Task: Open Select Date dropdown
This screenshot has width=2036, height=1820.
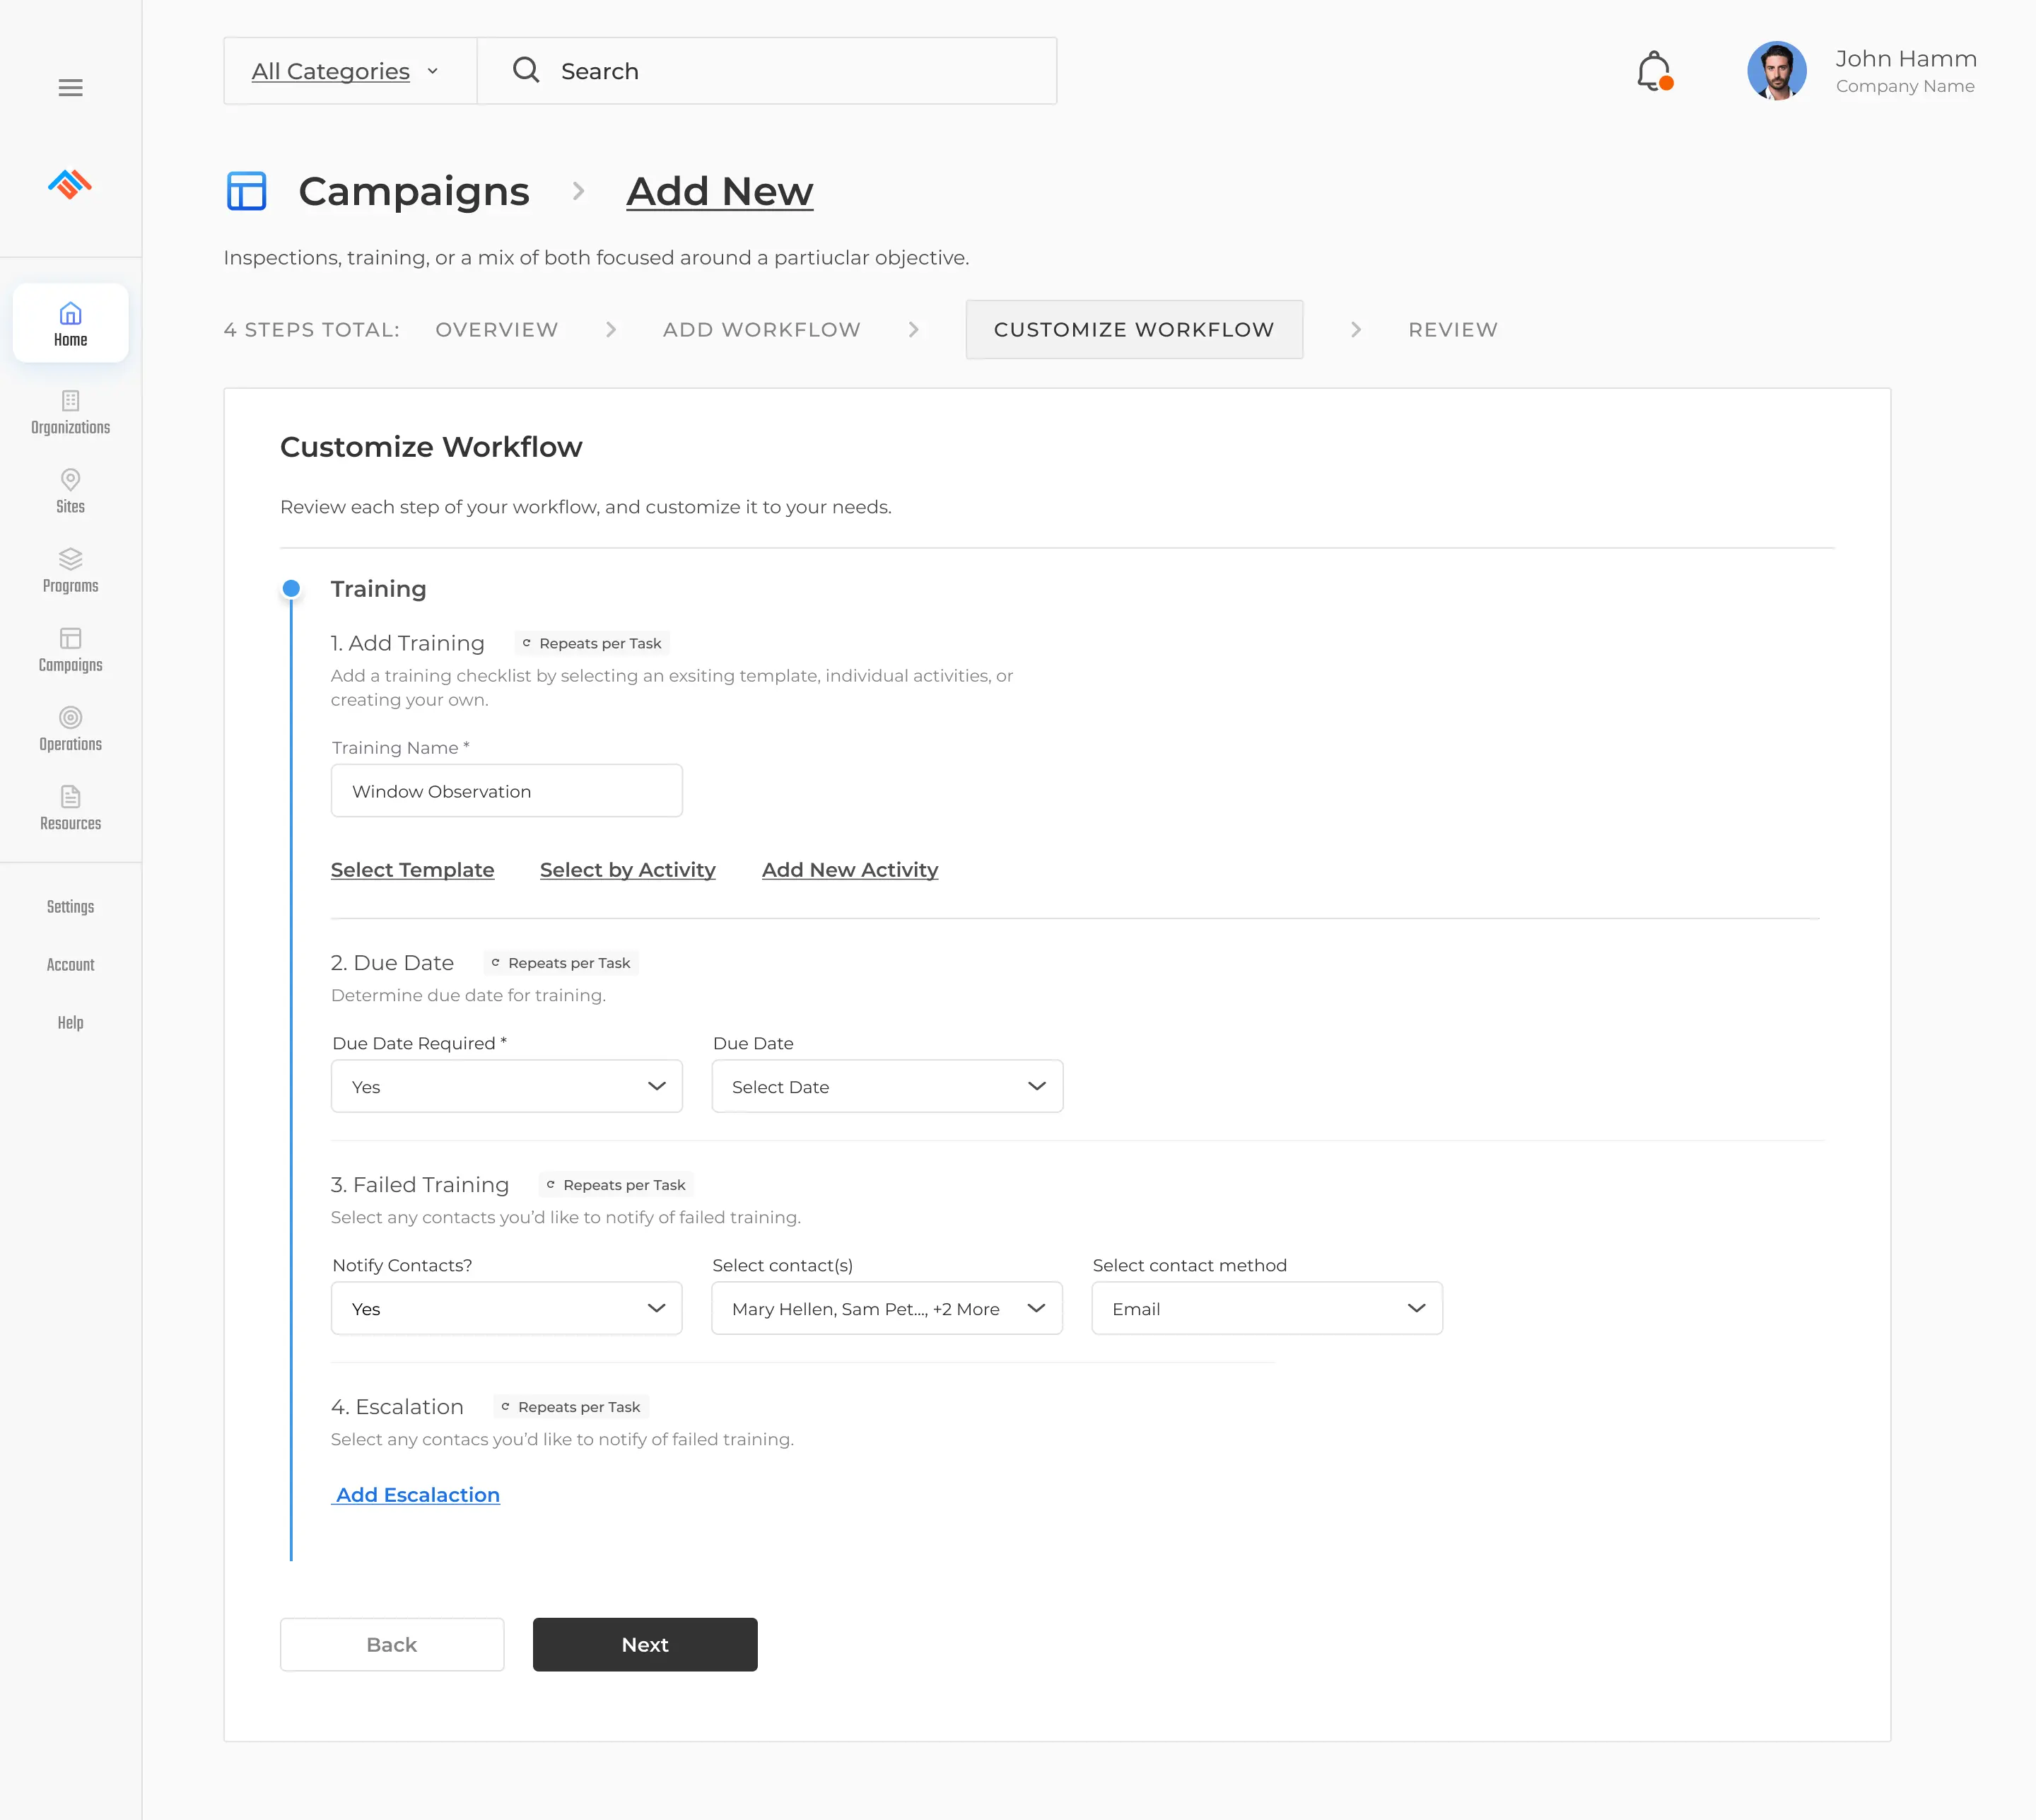Action: 887,1087
